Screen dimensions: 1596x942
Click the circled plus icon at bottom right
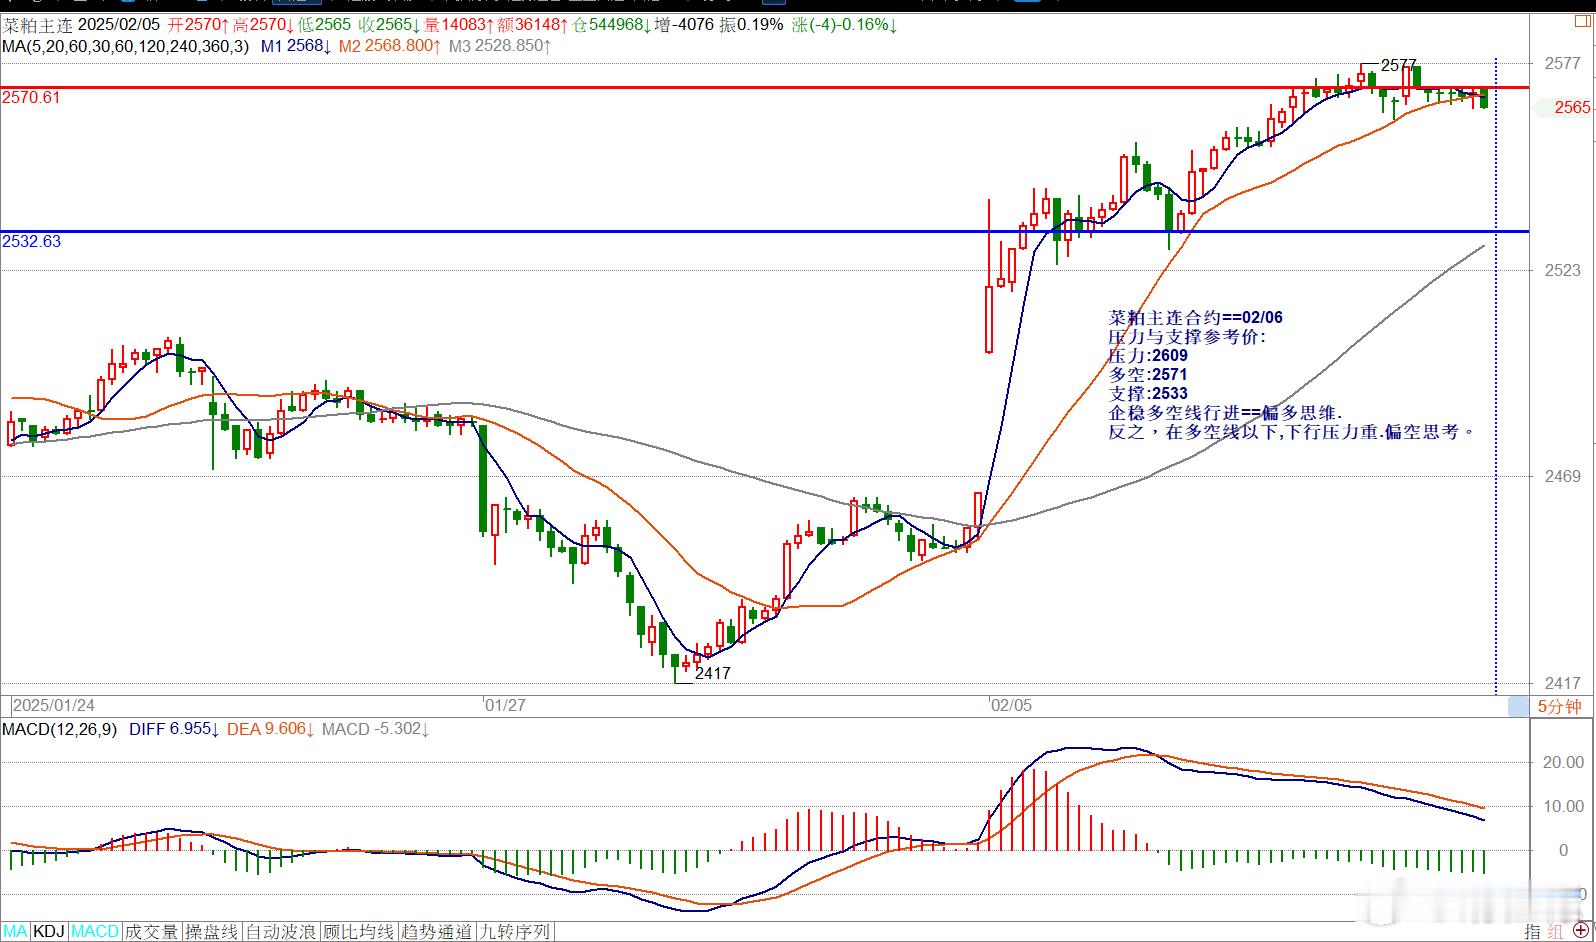coord(1581,931)
